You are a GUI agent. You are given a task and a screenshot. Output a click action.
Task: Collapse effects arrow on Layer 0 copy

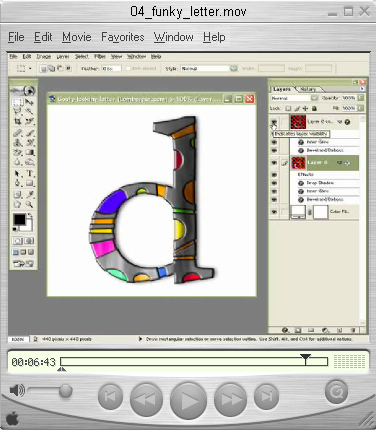pos(340,122)
